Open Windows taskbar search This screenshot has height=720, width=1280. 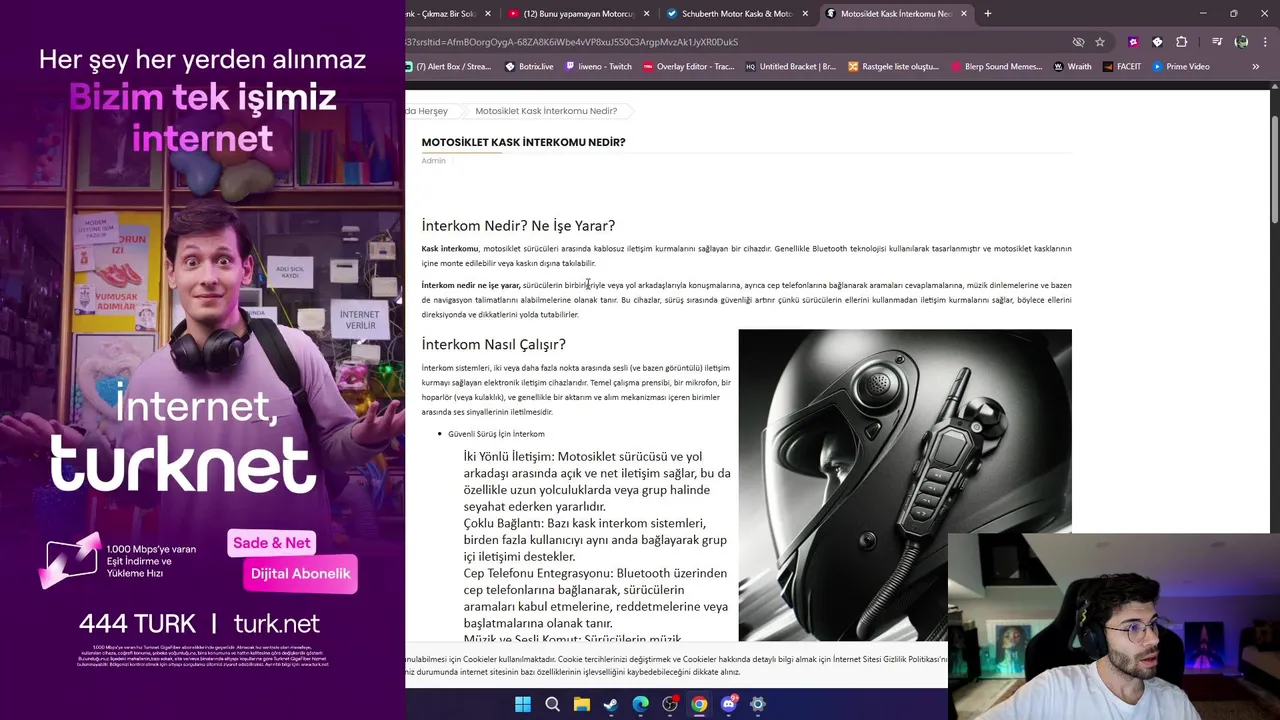(552, 704)
